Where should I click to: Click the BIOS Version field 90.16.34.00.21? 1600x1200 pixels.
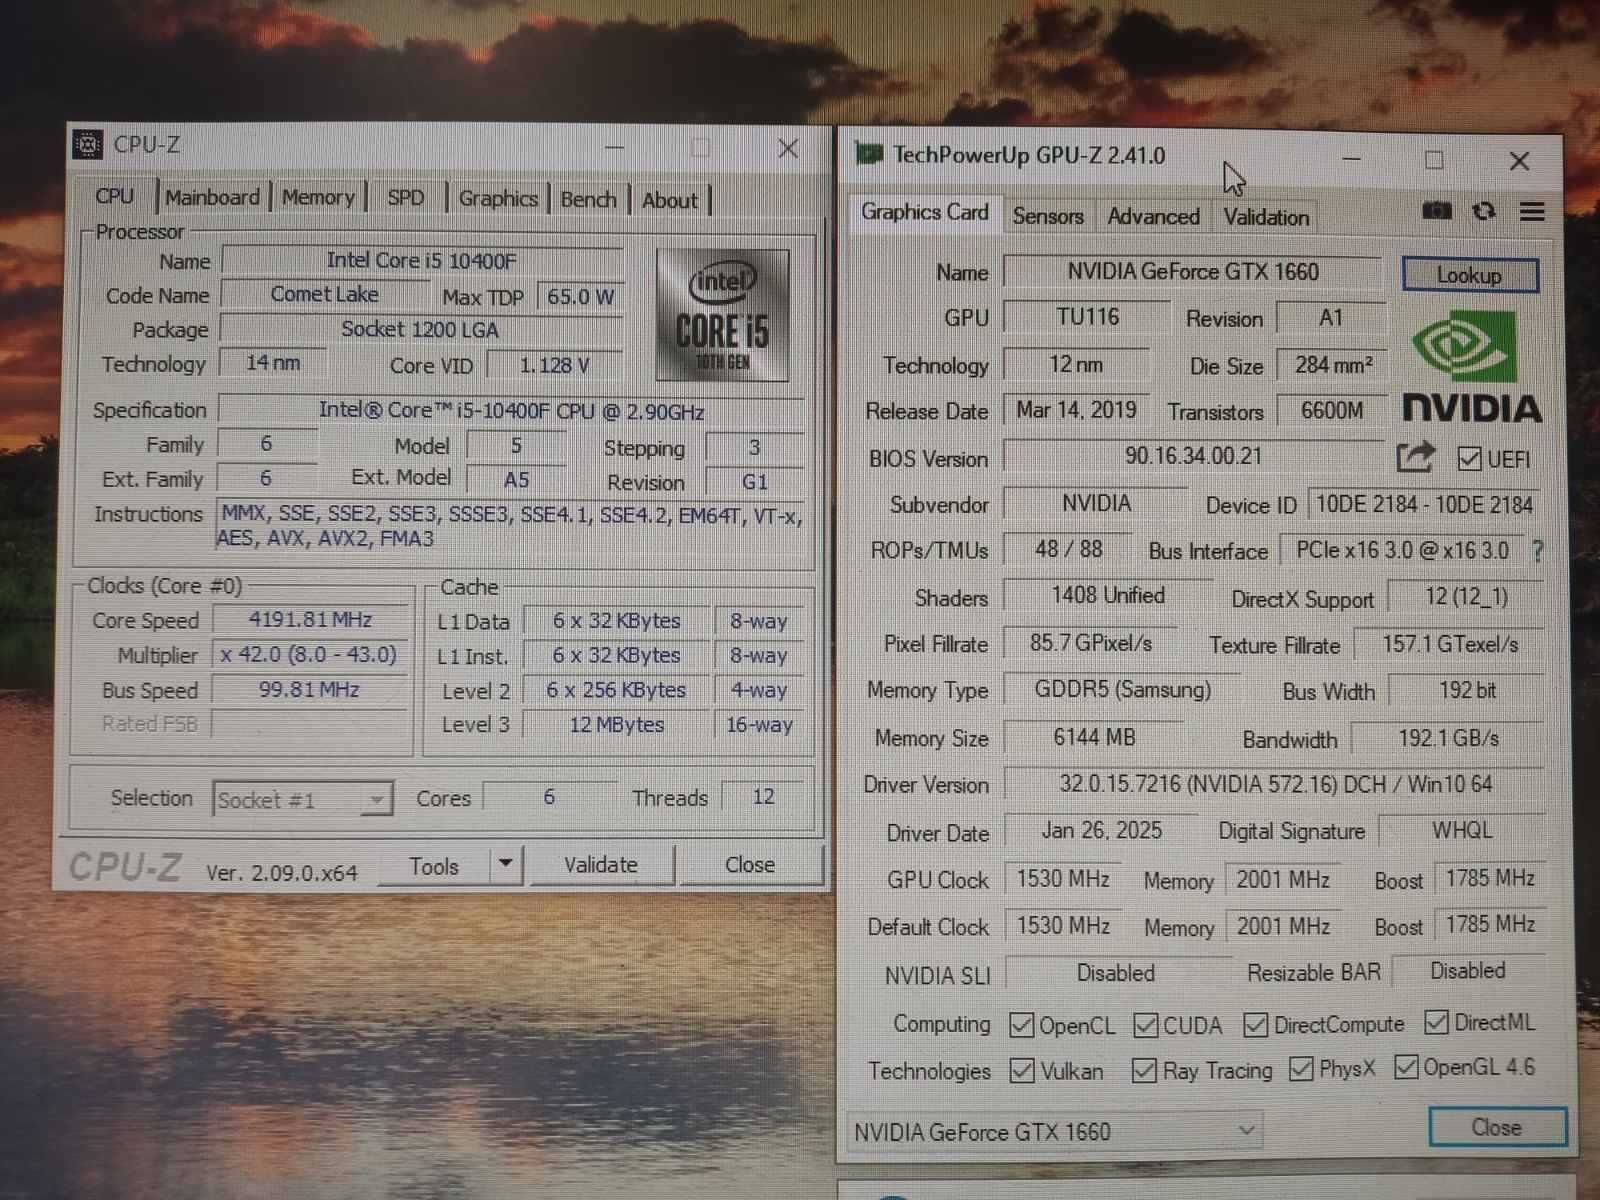pos(1193,456)
